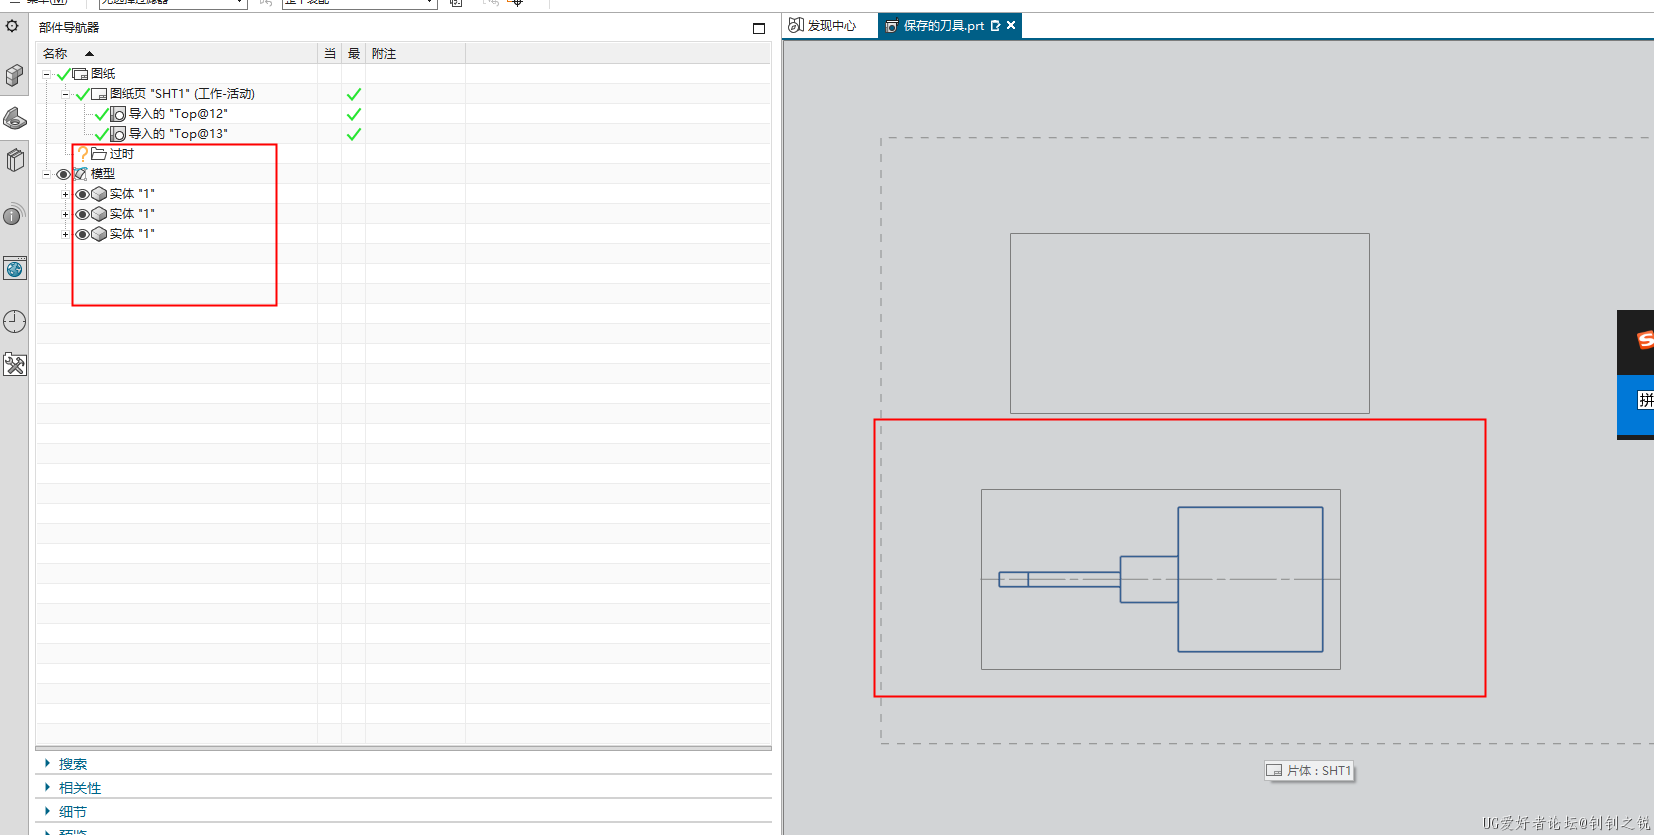This screenshot has width=1654, height=835.
Task: Click the 附注 column header
Action: click(416, 54)
